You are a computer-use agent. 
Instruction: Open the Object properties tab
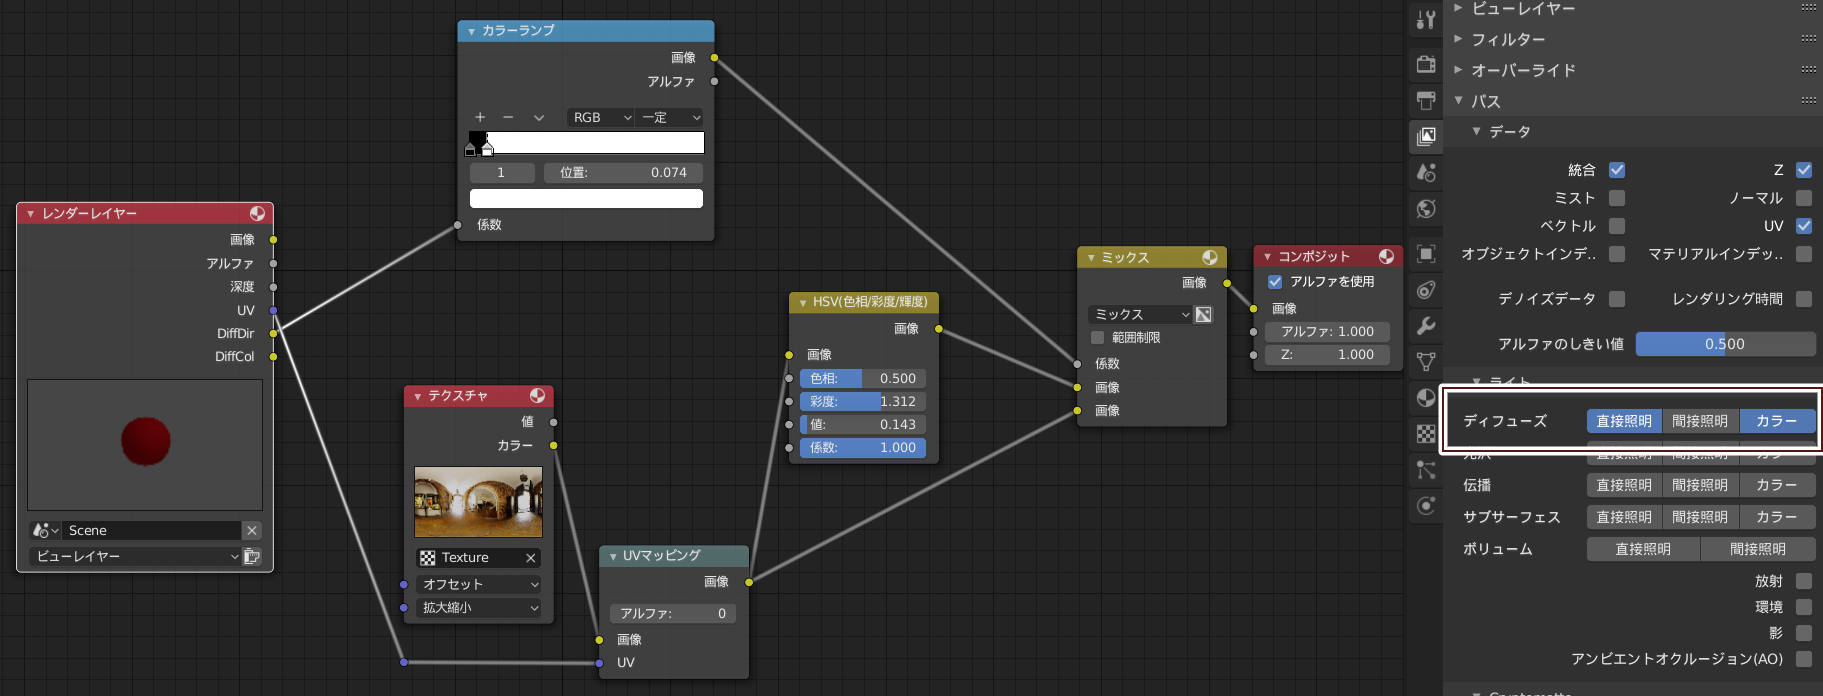[x=1426, y=254]
